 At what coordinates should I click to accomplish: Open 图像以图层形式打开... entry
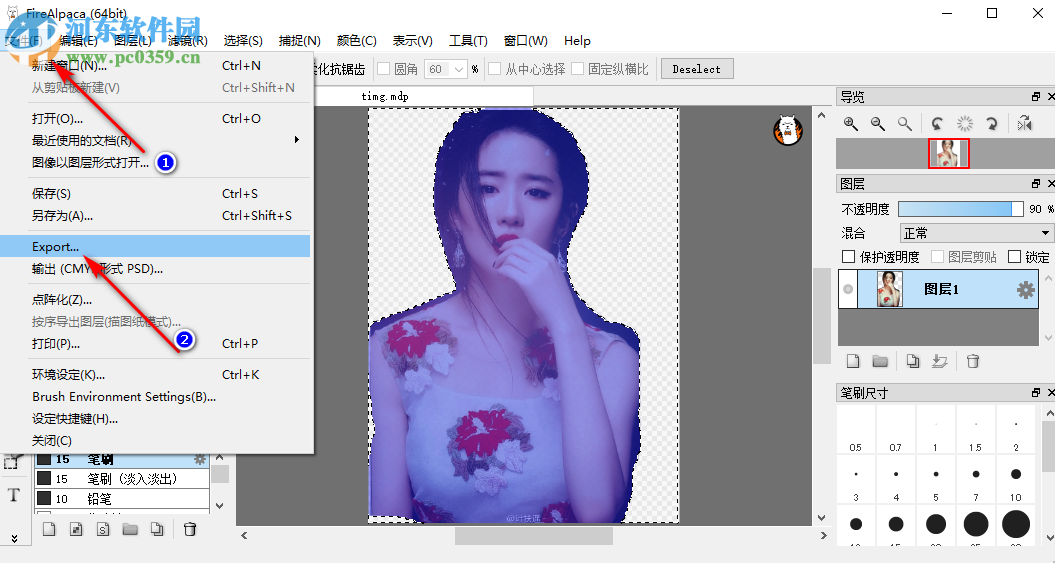[155, 162]
